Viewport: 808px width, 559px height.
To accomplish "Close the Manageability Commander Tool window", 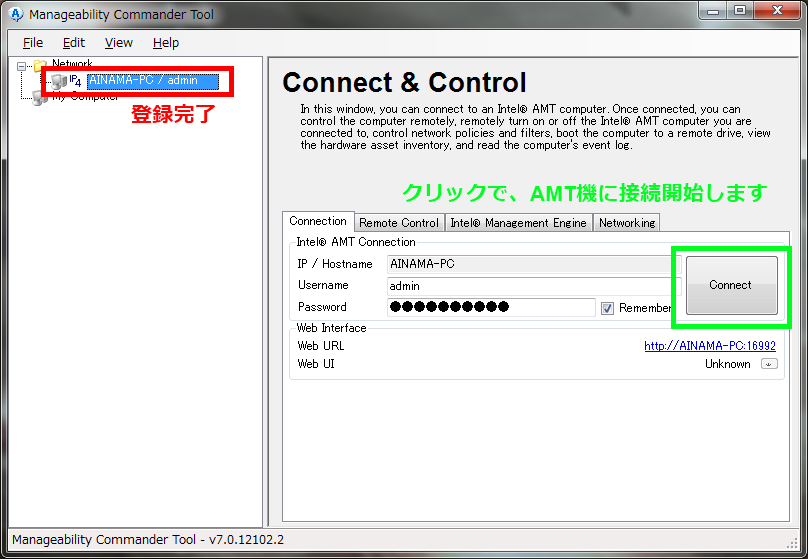I will click(777, 11).
